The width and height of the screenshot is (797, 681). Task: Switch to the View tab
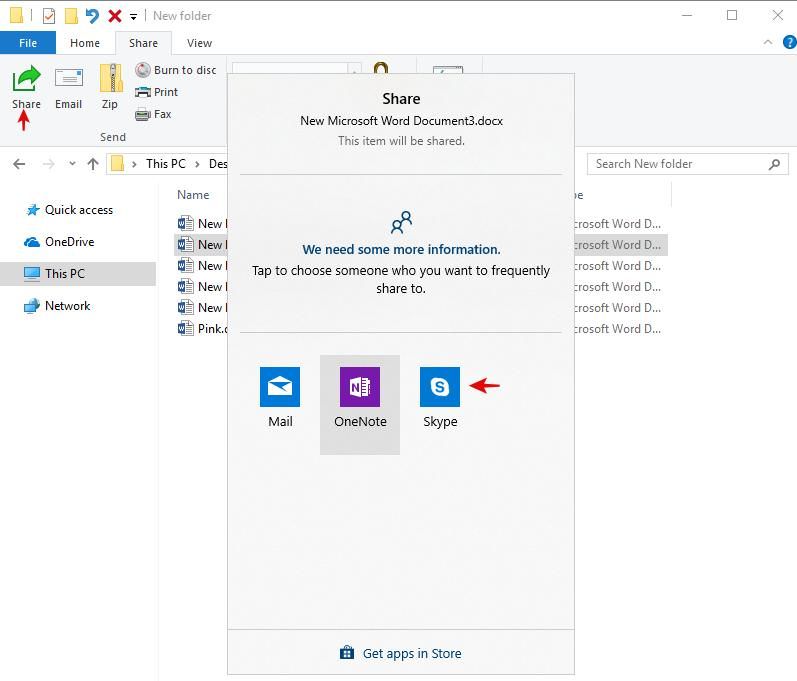click(199, 43)
